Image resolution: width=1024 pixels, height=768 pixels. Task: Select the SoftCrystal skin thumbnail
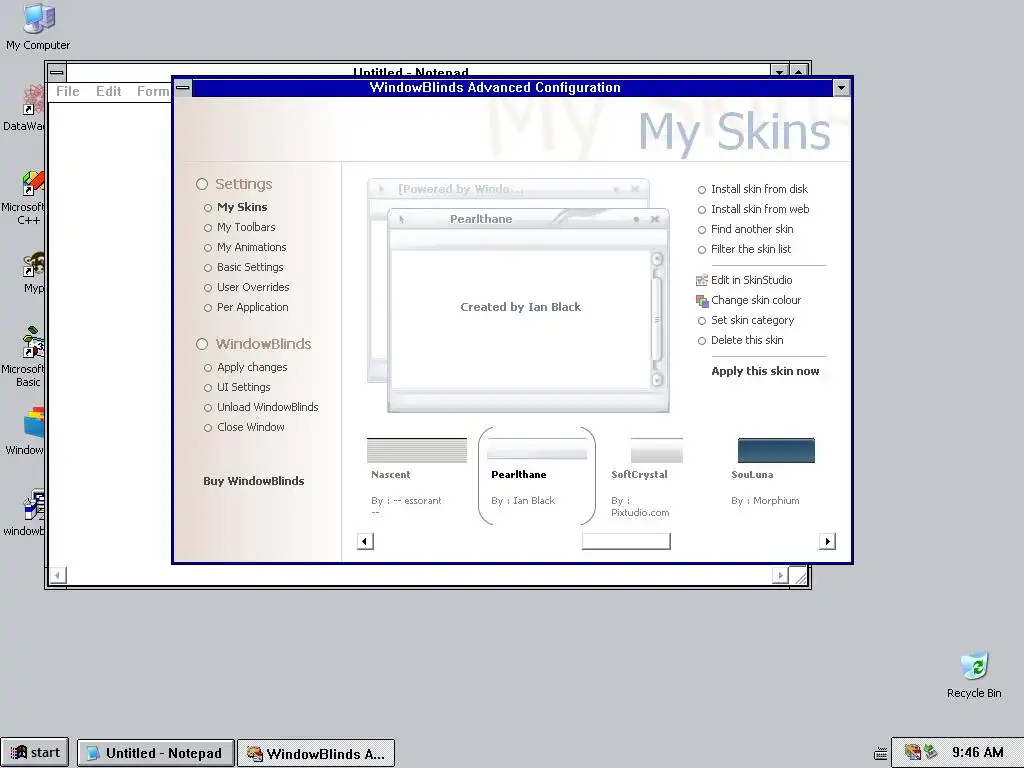click(656, 450)
